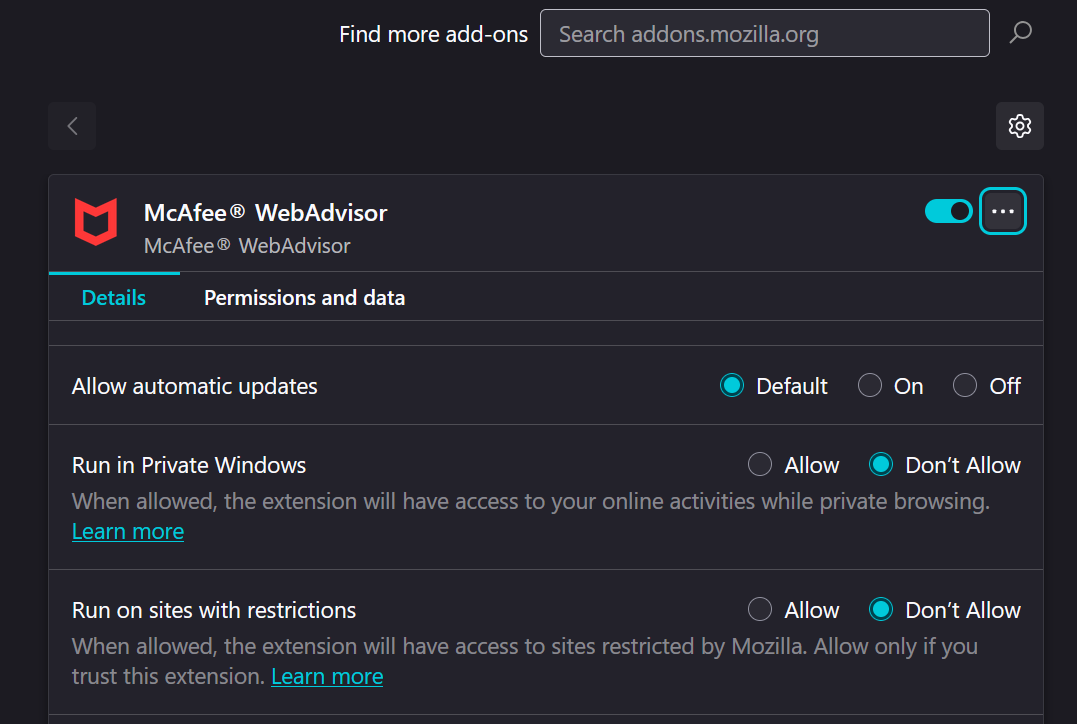Go back using the left chevron
1077x724 pixels.
coord(72,126)
